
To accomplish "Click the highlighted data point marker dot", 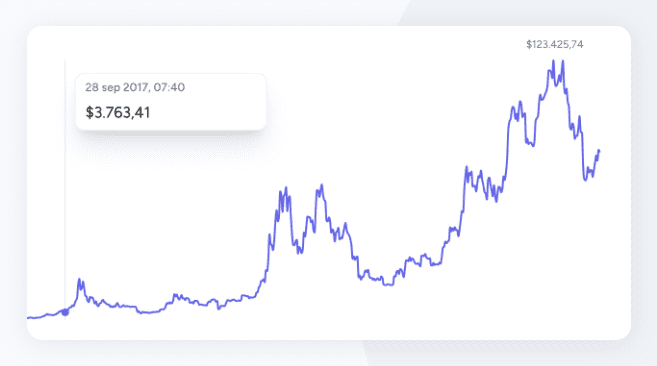I will (65, 312).
